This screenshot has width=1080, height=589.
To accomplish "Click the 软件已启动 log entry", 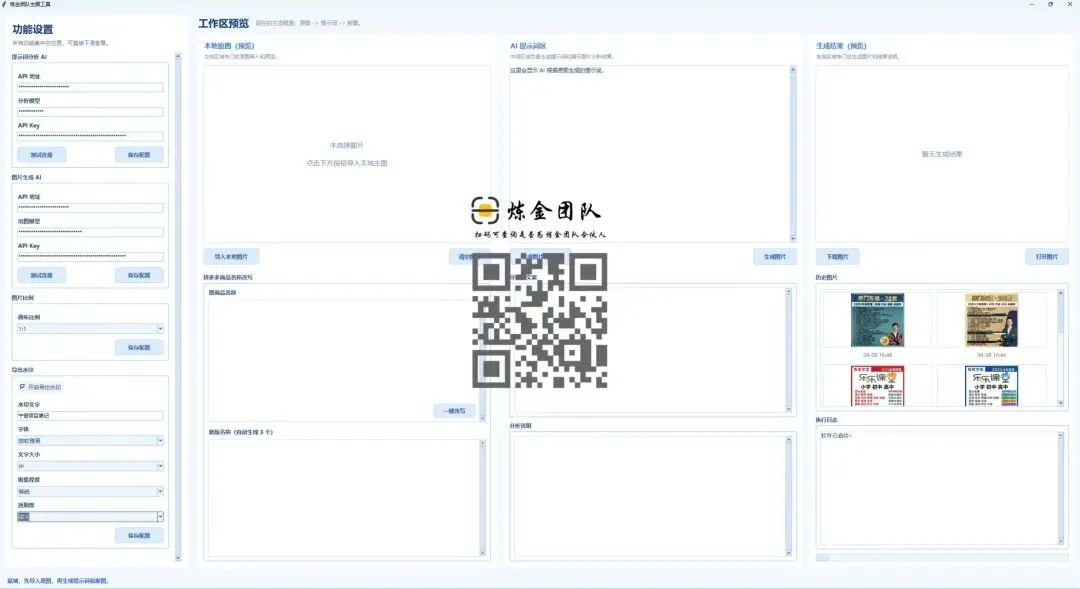I will pos(836,435).
